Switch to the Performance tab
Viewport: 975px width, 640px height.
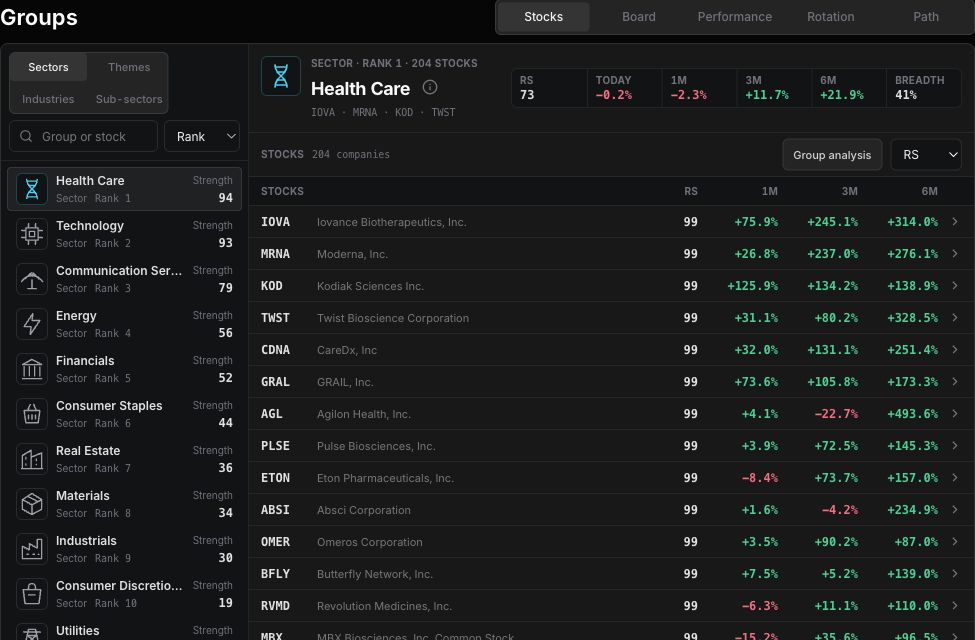[x=734, y=17]
